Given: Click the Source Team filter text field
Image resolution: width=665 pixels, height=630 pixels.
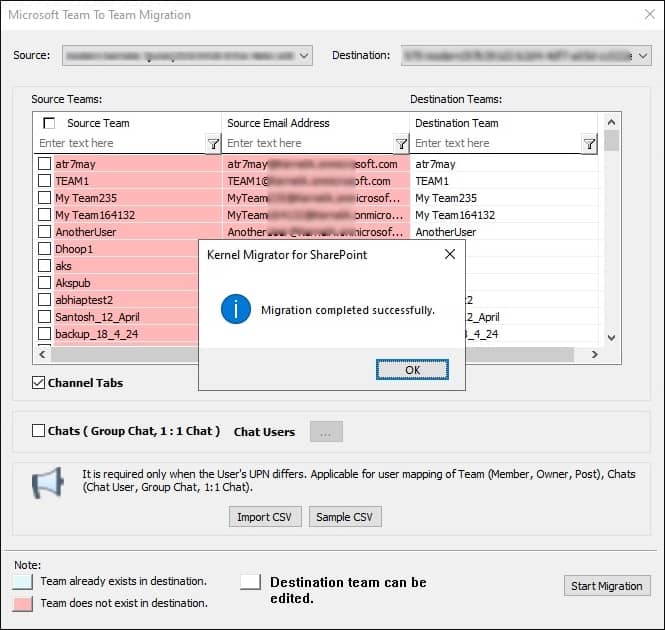Looking at the screenshot, I should 120,144.
